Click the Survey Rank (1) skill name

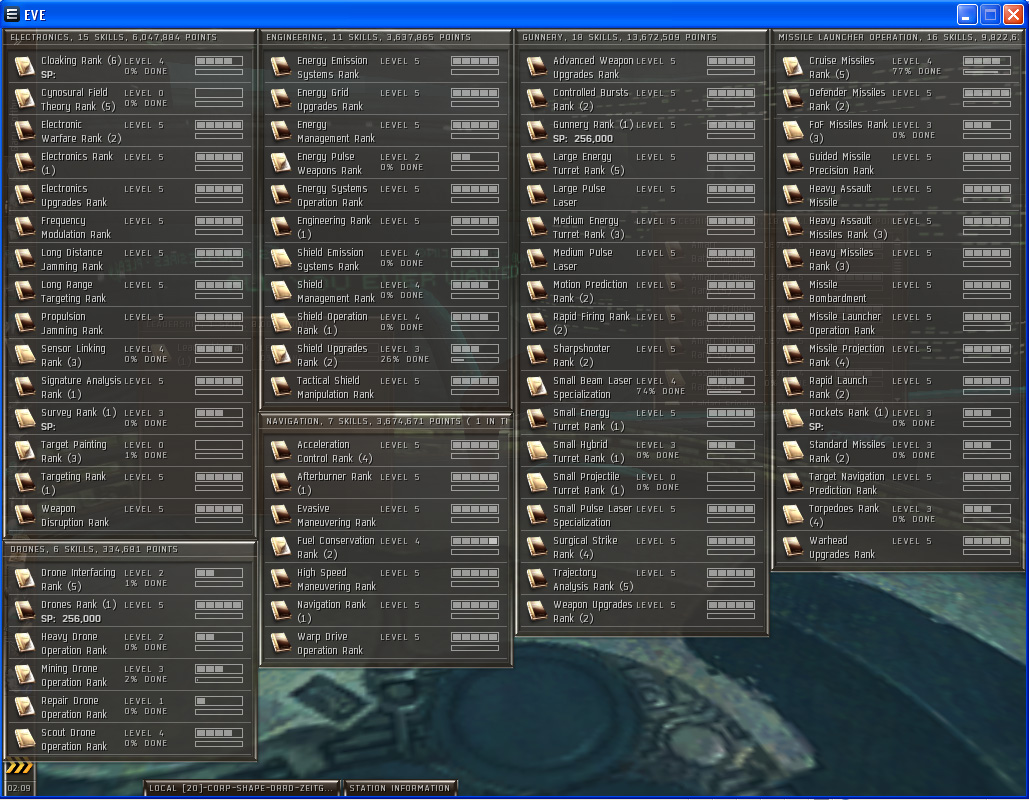[78, 413]
